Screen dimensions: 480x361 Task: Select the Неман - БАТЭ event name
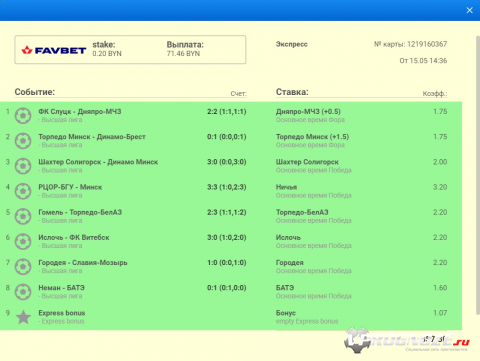(62, 288)
